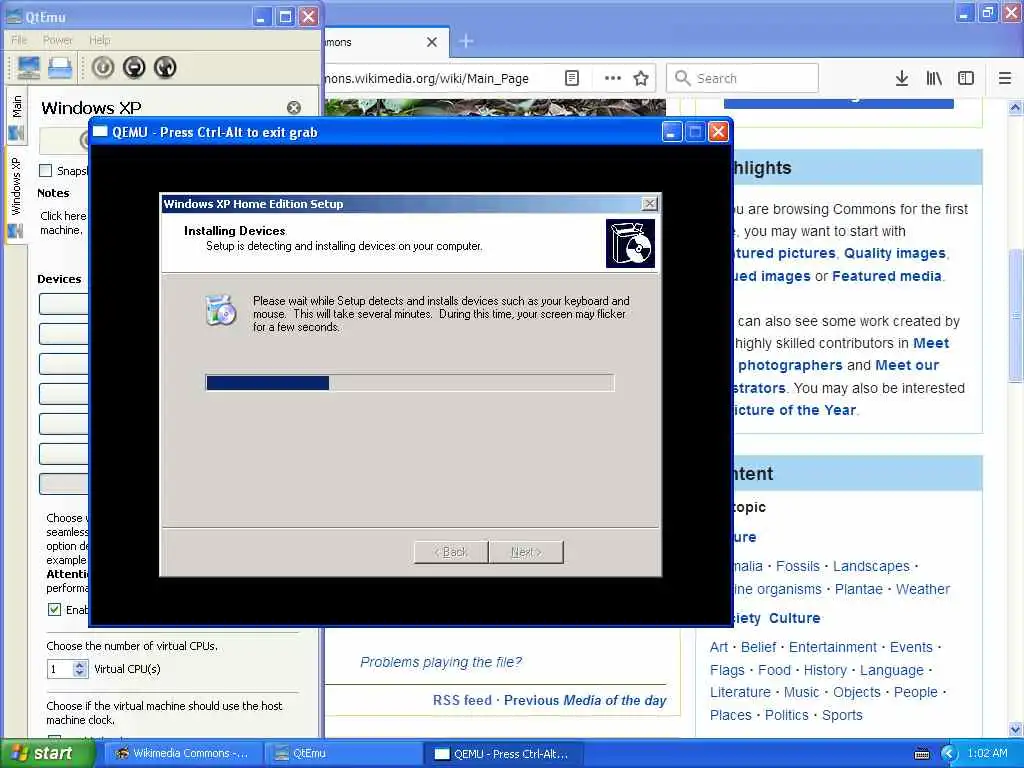Open the Power menu in QtEmu
Image resolution: width=1024 pixels, height=768 pixels.
pyautogui.click(x=57, y=40)
